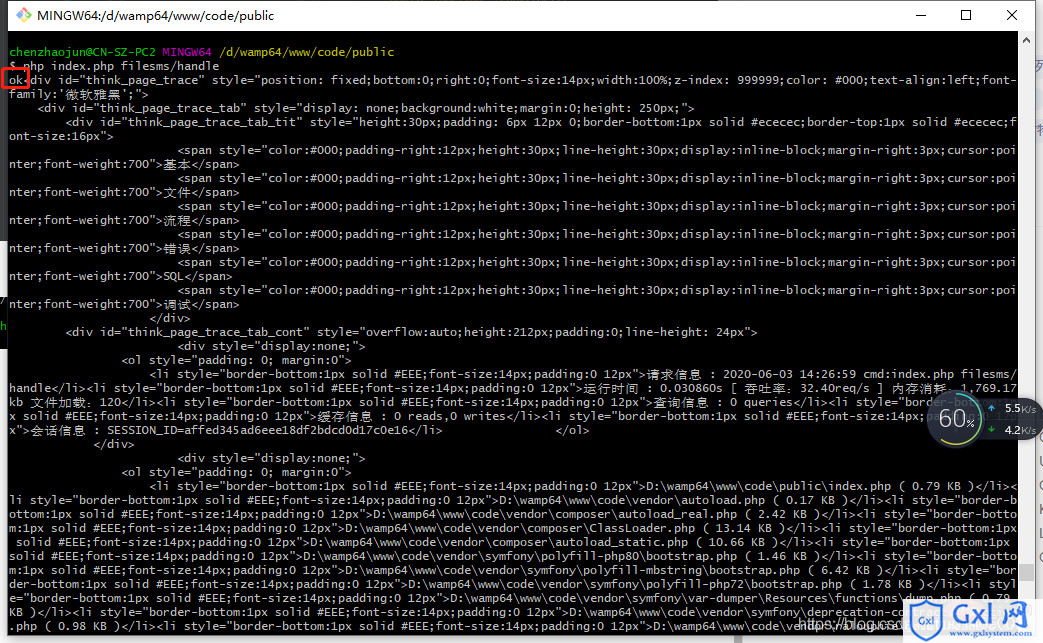1043x643 pixels.
Task: Click the SESSION_ID=affed345ad6eee18df2bdcd0d17c0e16 text
Action: pyautogui.click(x=257, y=430)
